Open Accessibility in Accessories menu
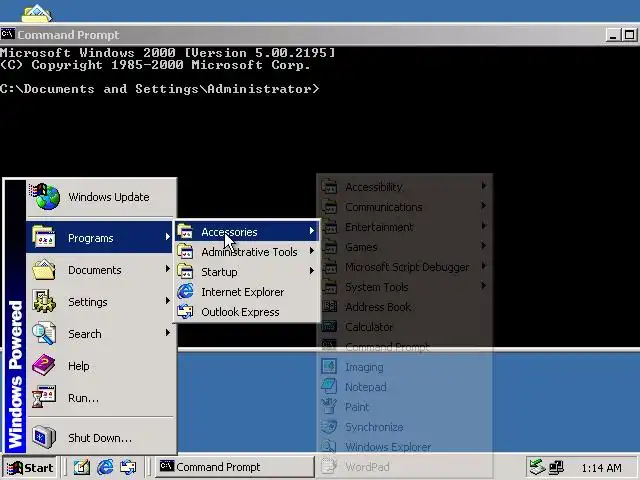640x480 pixels. coord(404,187)
